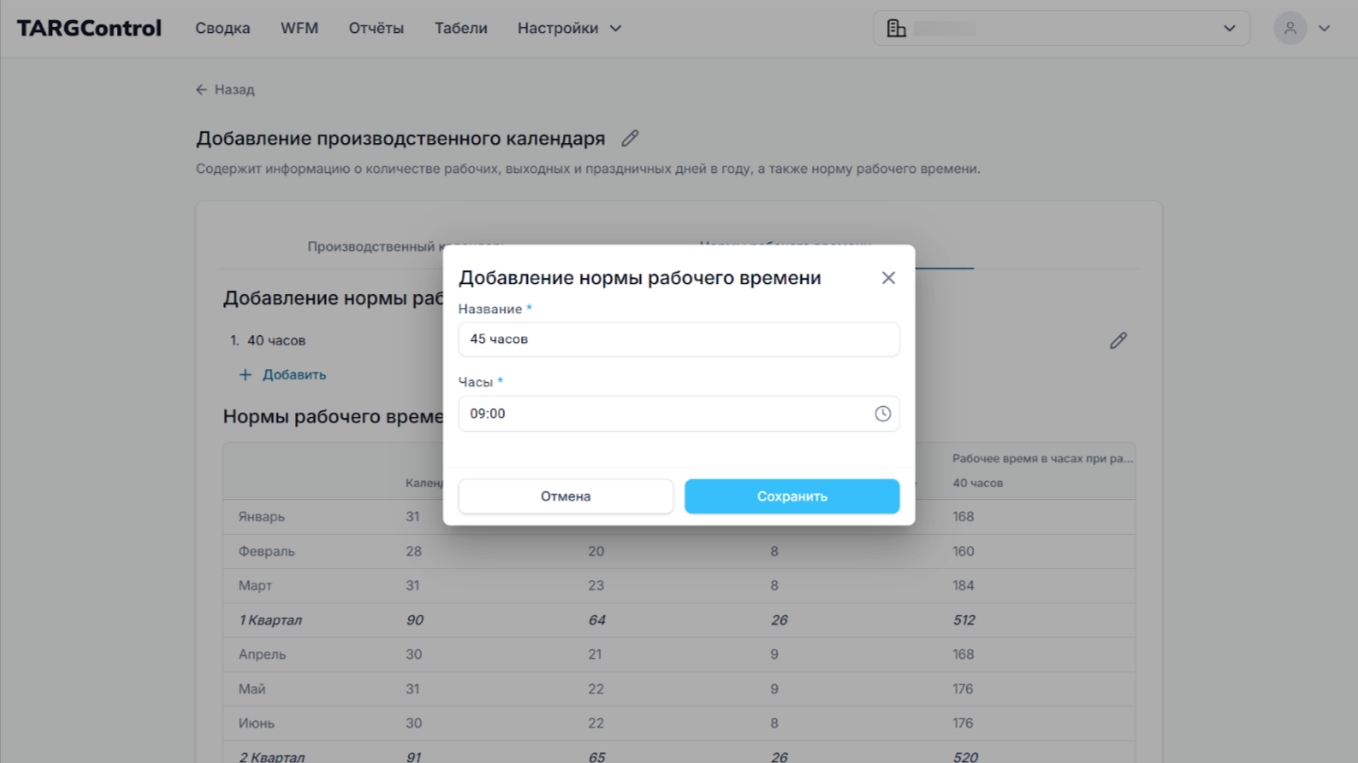This screenshot has width=1358, height=763.
Task: Focus the Название text field
Action: [678, 340]
